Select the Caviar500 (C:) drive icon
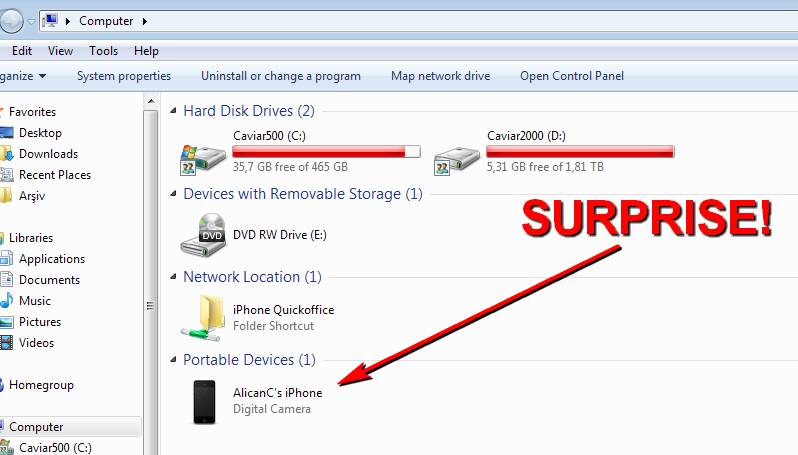Screen dimensions: 798x455 [x=203, y=159]
